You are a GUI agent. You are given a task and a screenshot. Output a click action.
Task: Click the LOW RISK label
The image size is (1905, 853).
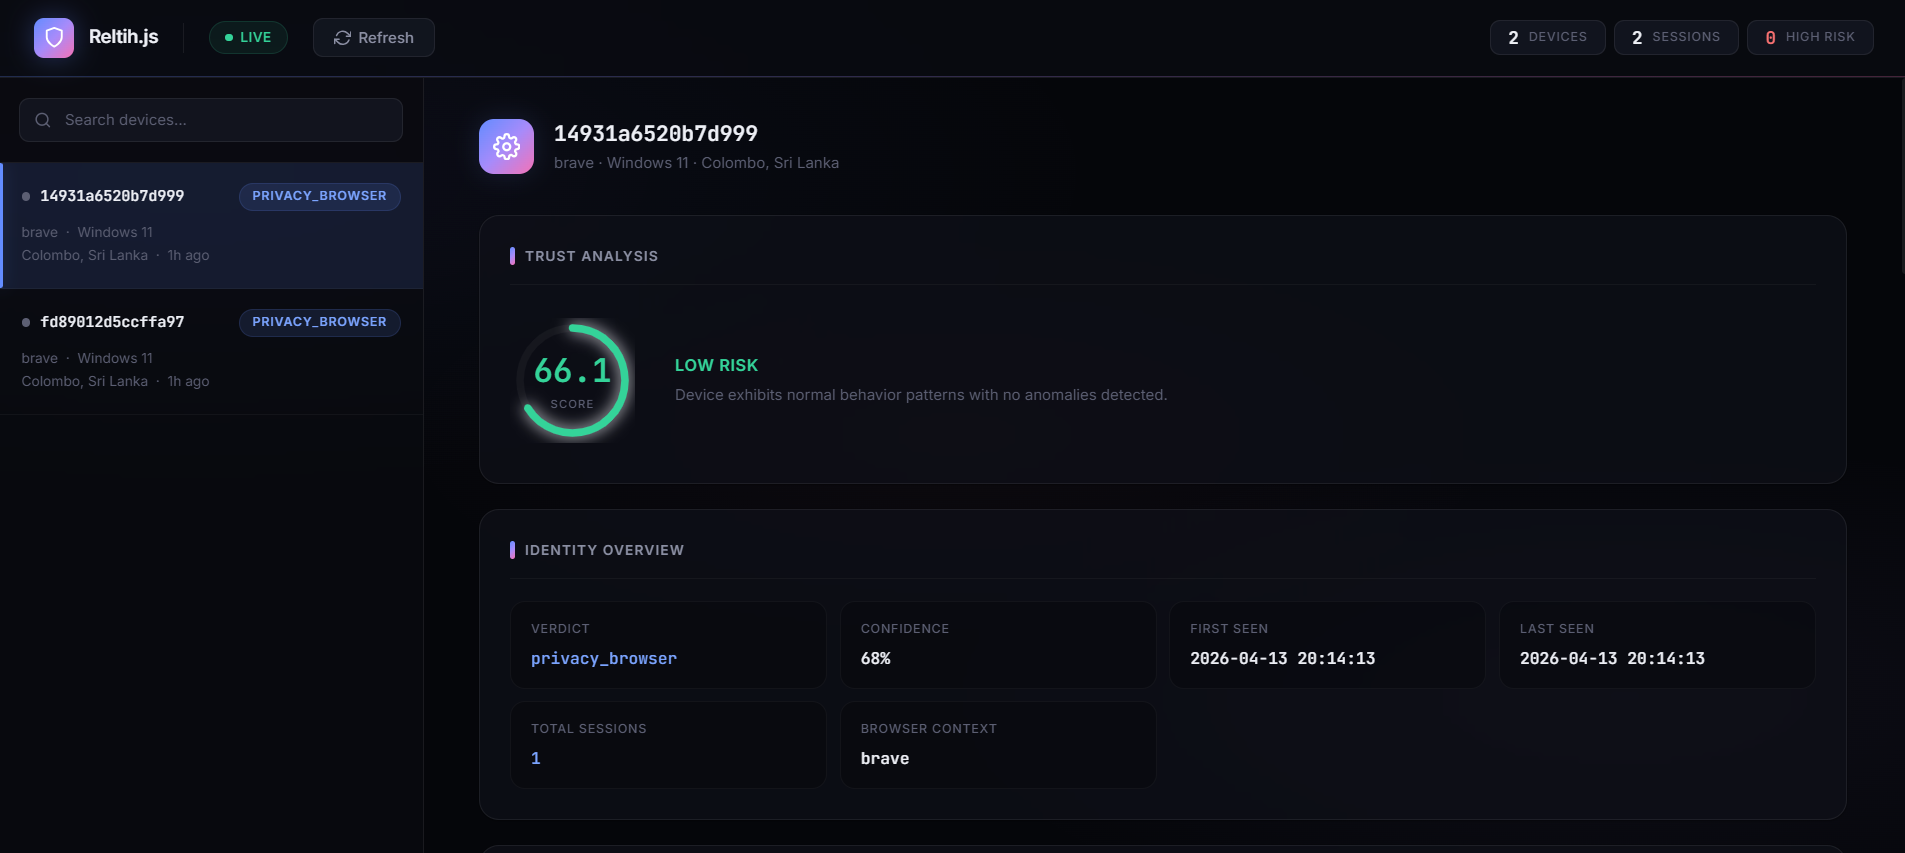[716, 366]
